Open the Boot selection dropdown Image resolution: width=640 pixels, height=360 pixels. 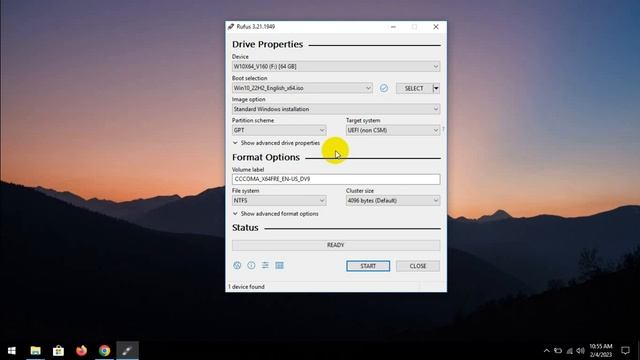pos(302,88)
